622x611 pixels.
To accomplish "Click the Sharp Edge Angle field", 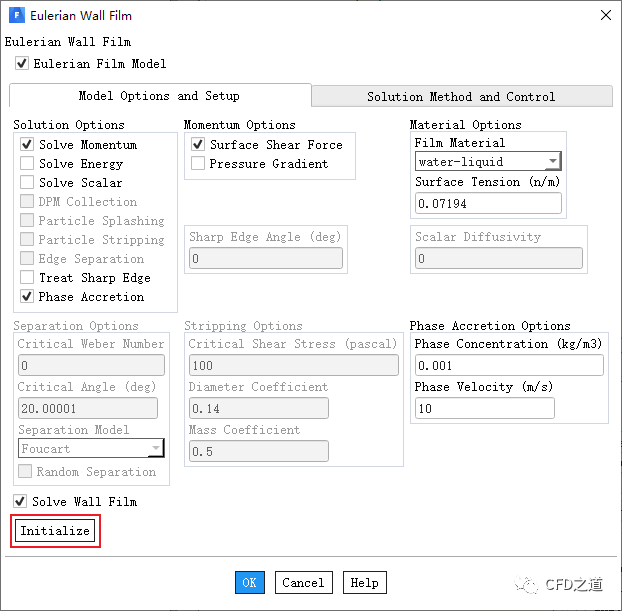I will click(x=266, y=258).
